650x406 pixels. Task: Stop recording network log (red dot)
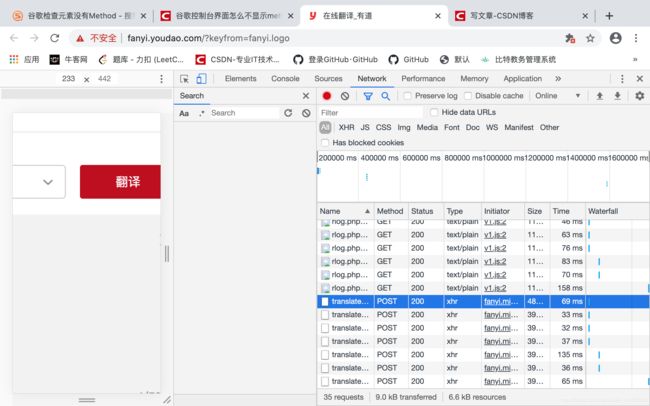coord(327,96)
